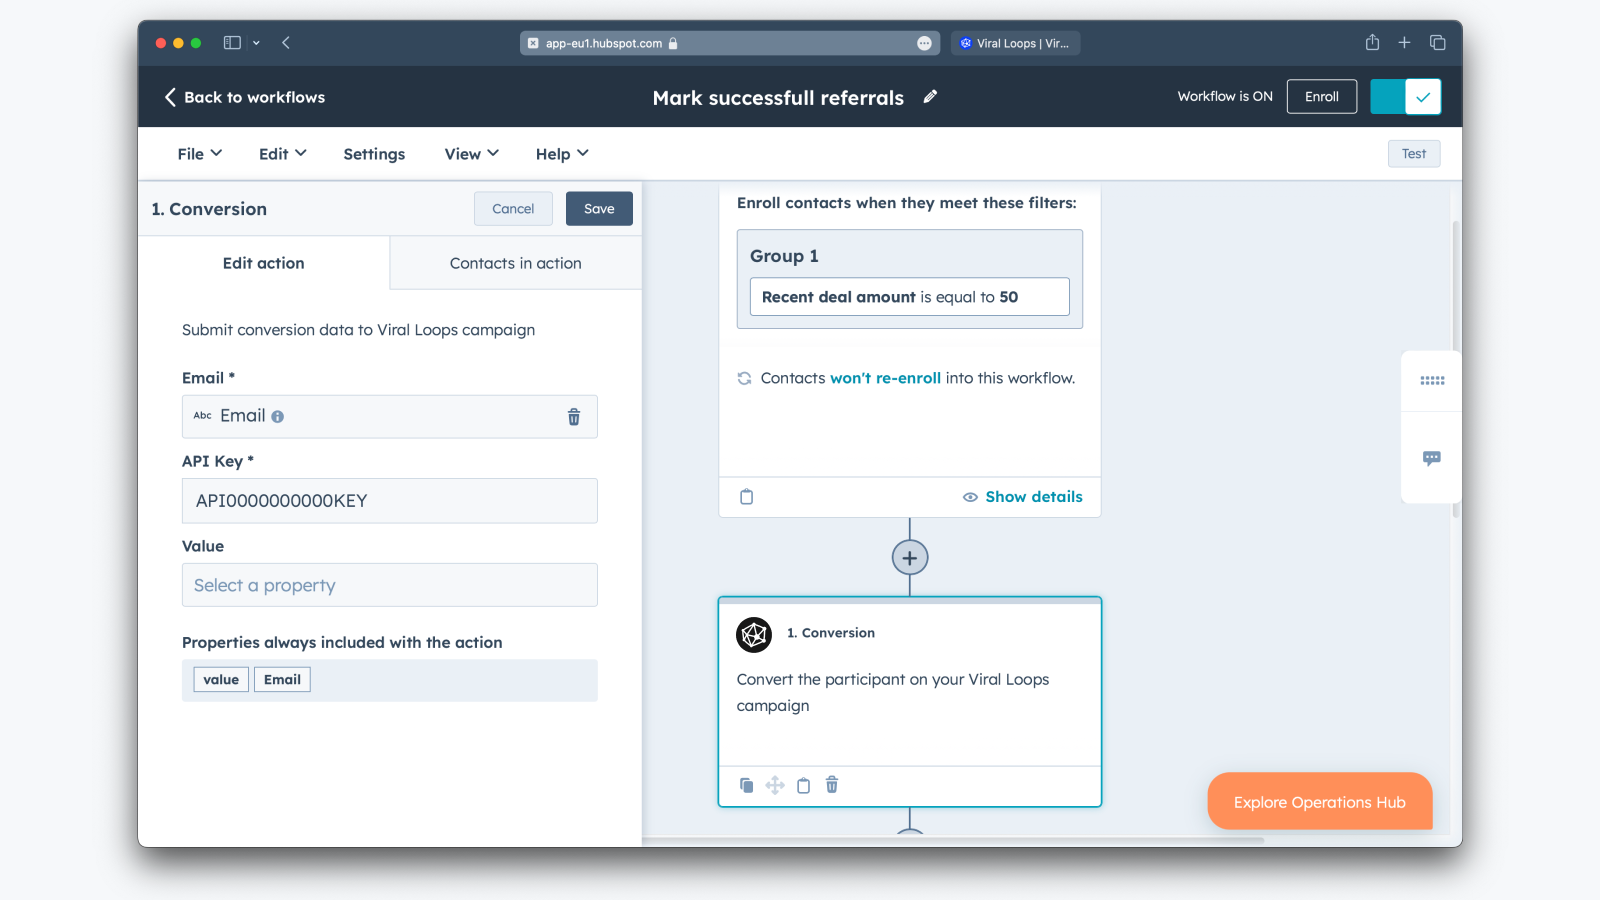This screenshot has height=900, width=1600.
Task: Click inside the API Key input field
Action: tap(389, 500)
